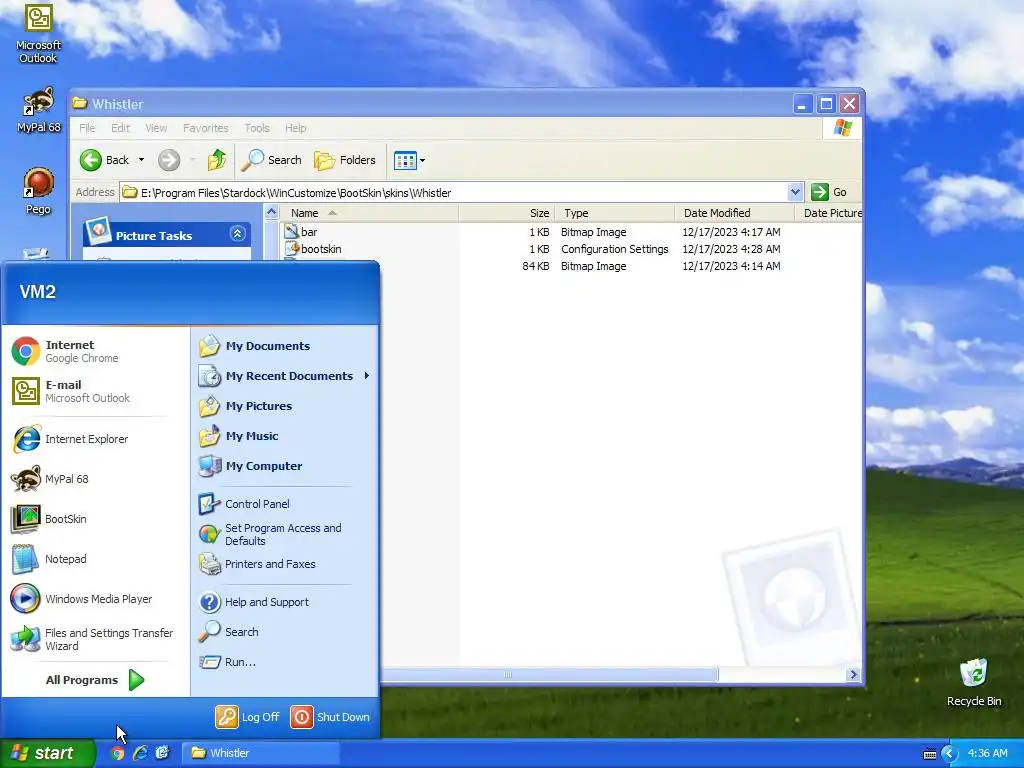Screen dimensions: 1024x768
Task: Click the Back toolbar button
Action: (104, 160)
